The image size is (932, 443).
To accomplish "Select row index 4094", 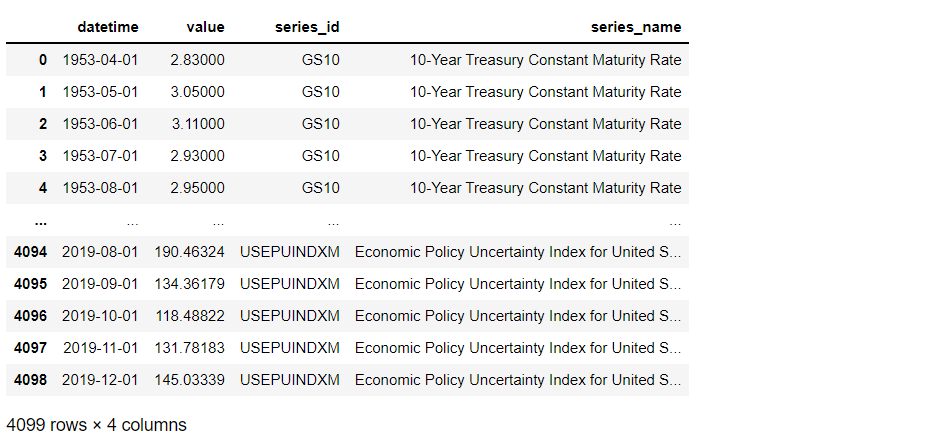I will coord(30,252).
